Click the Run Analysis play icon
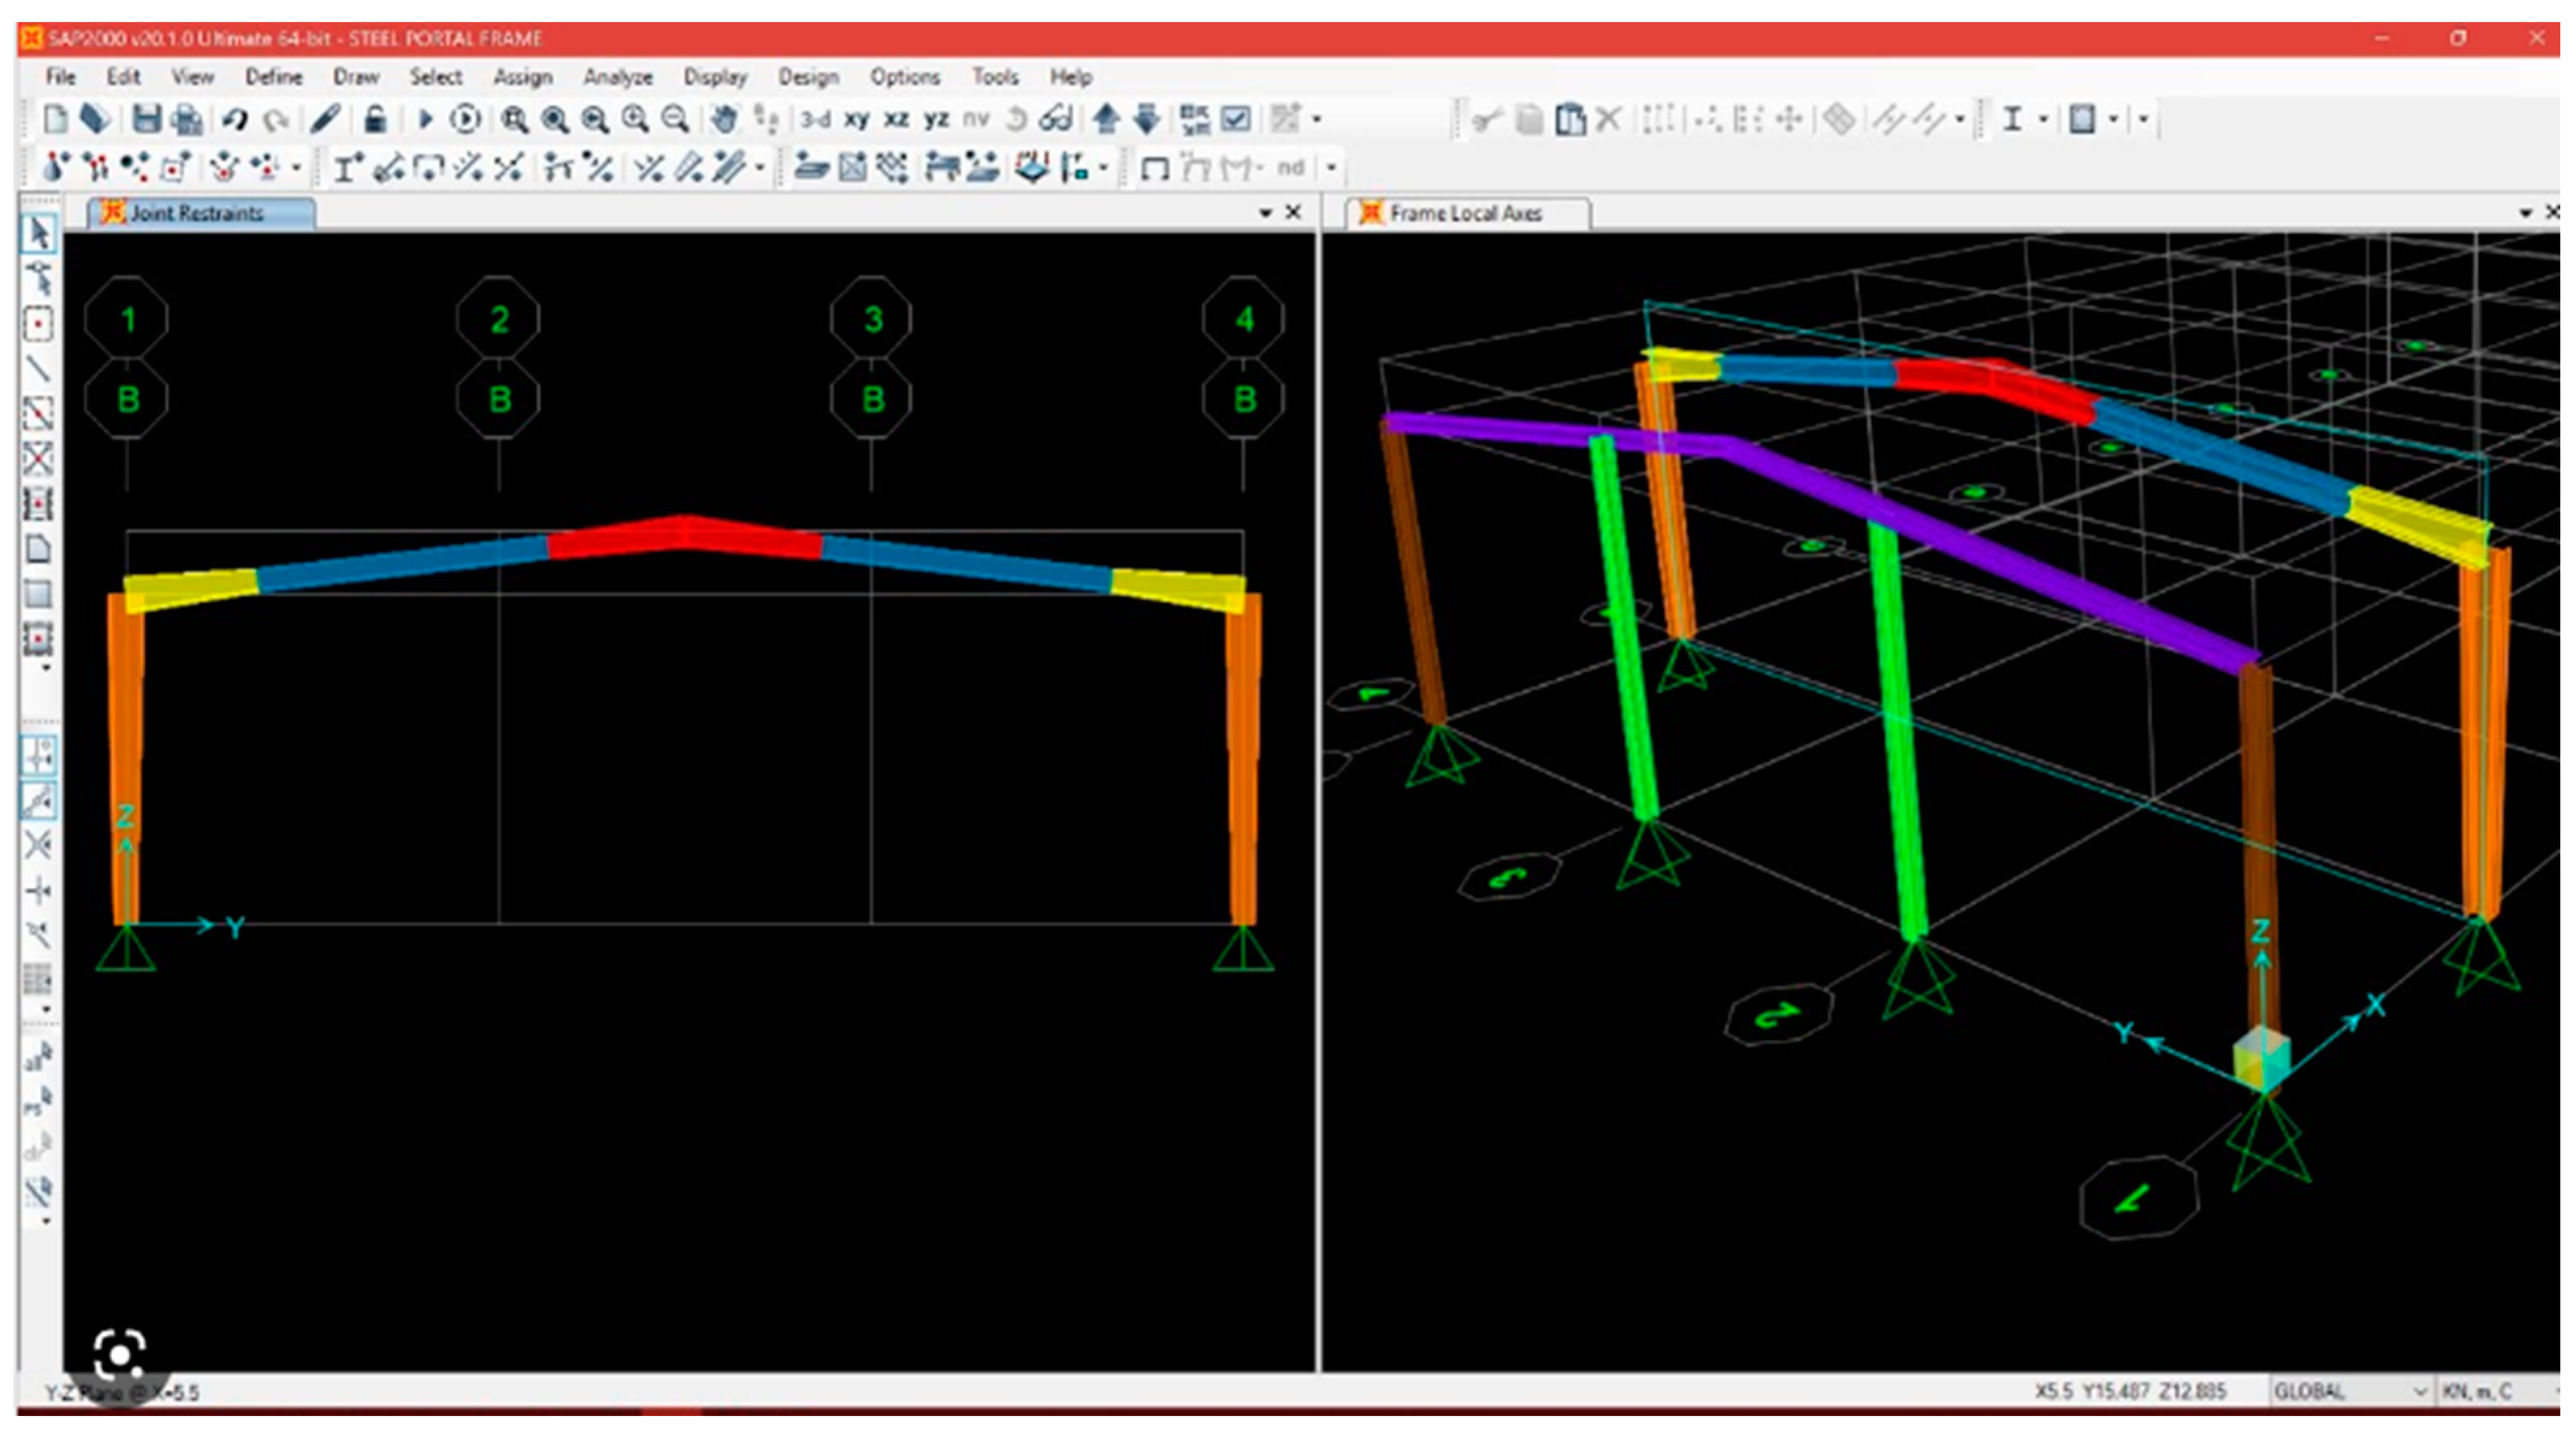Viewport: 2576px width, 1441px height. pyautogui.click(x=425, y=120)
